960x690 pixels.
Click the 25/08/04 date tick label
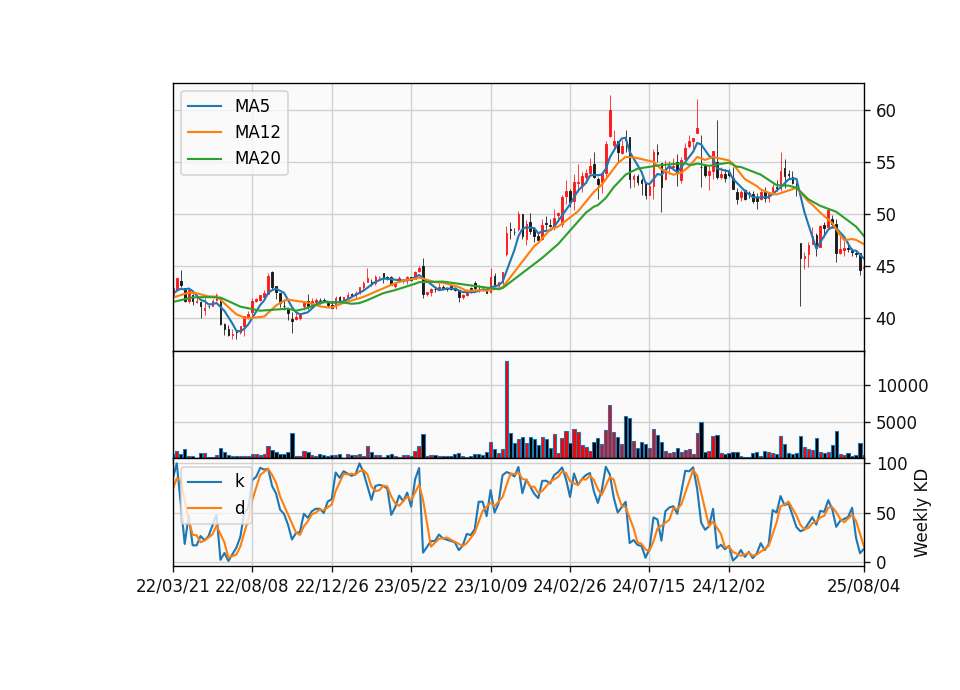[x=864, y=586]
